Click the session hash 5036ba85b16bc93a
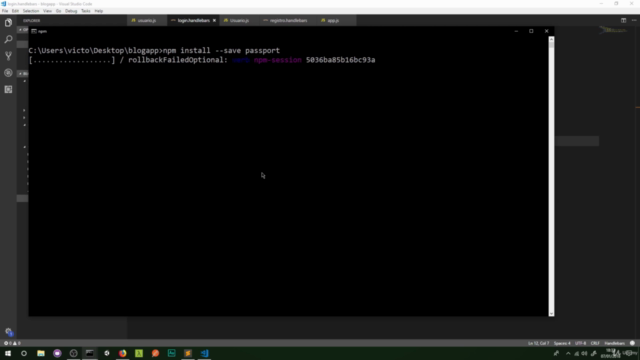This screenshot has height=360, width=640. [340, 60]
